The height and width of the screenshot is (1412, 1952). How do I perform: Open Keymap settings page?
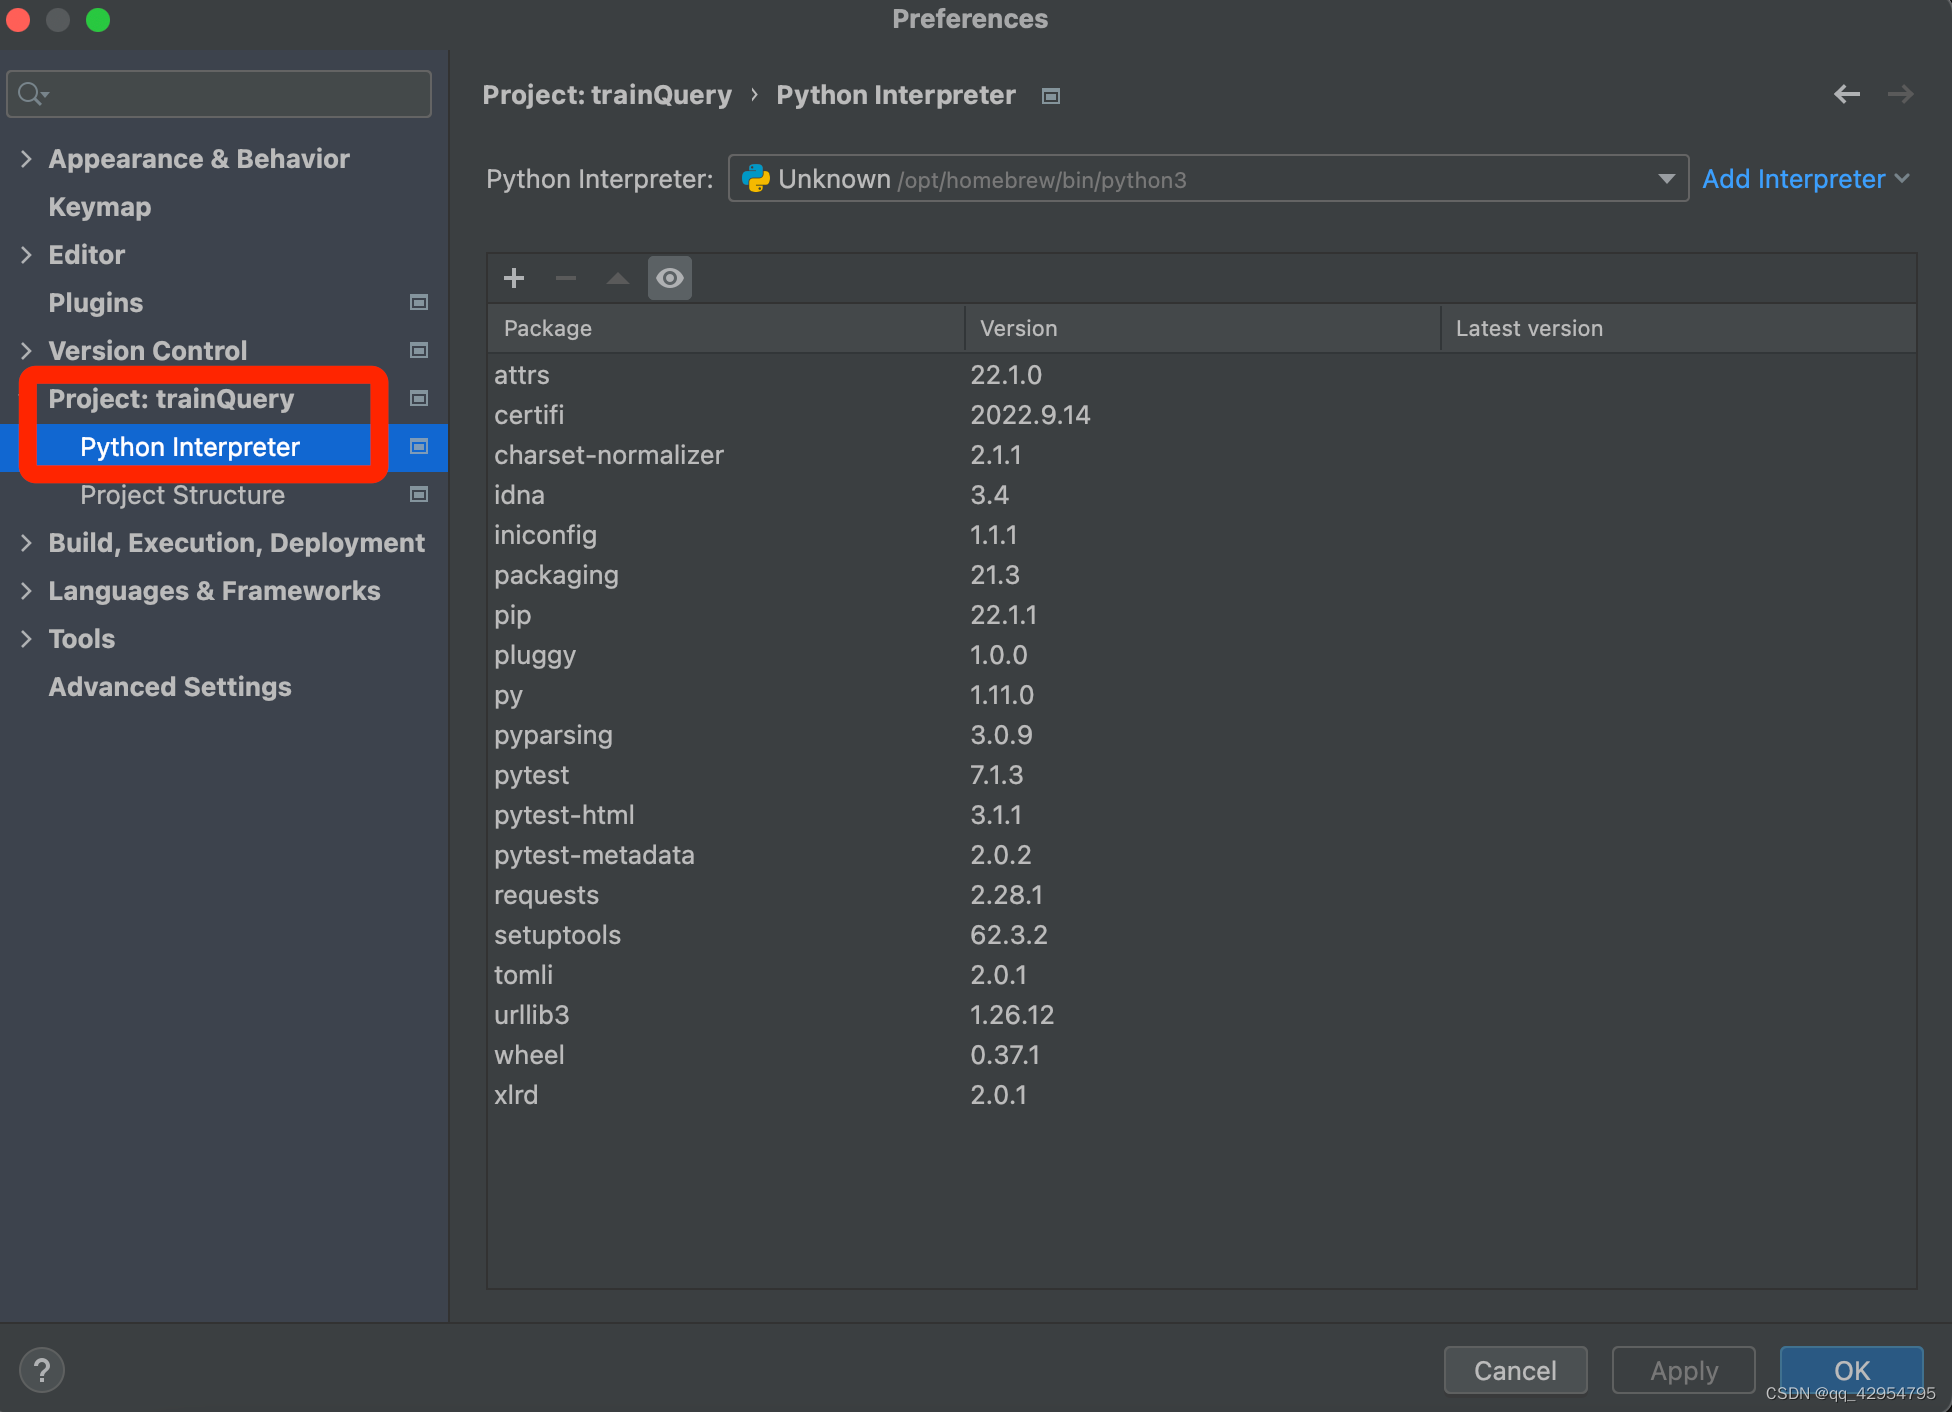click(99, 206)
